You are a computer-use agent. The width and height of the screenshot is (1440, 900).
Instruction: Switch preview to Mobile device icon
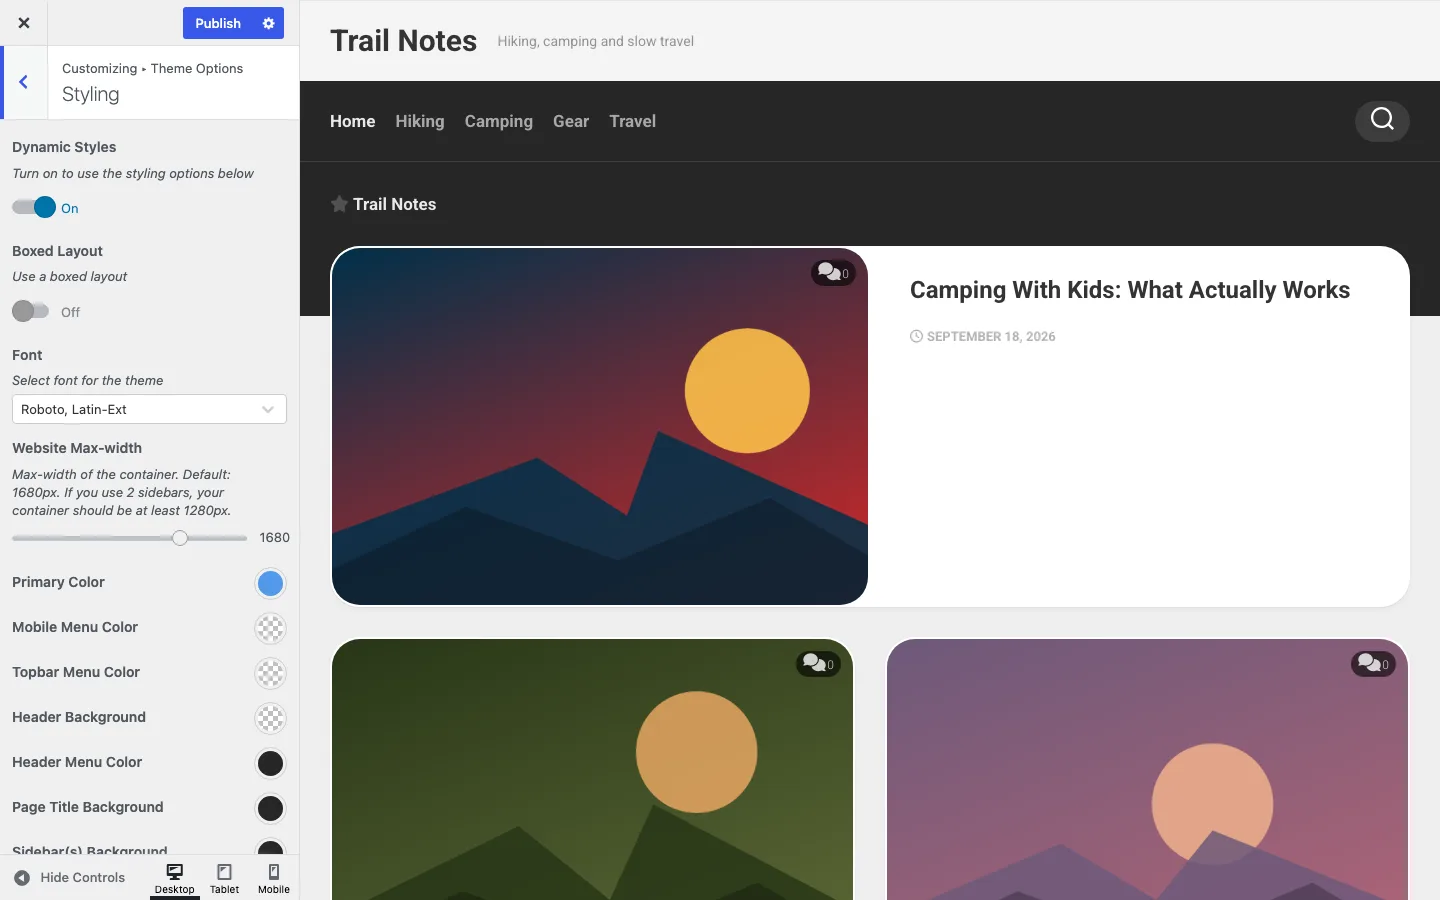coord(274,878)
